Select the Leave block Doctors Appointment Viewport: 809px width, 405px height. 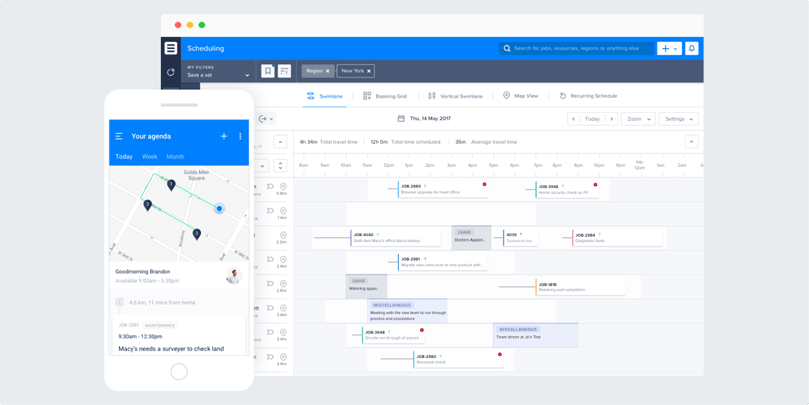[471, 238]
